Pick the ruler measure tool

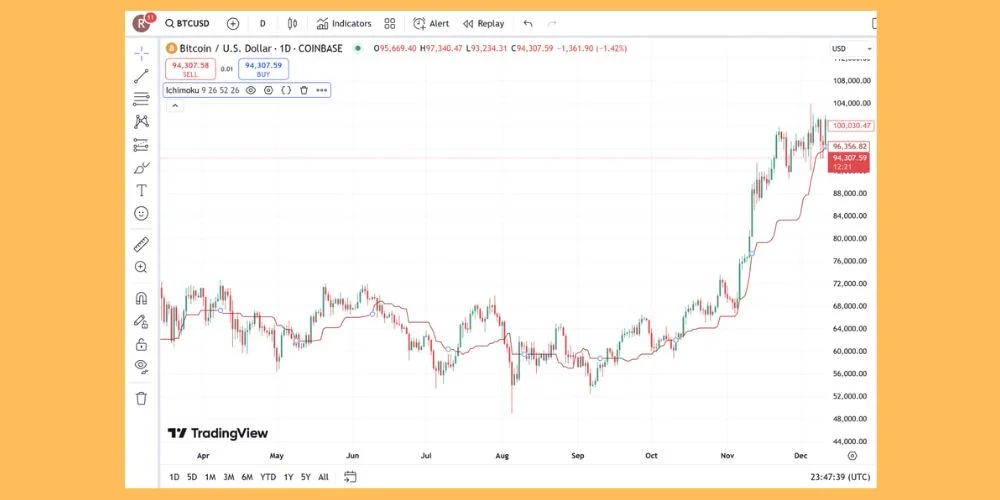(x=141, y=244)
